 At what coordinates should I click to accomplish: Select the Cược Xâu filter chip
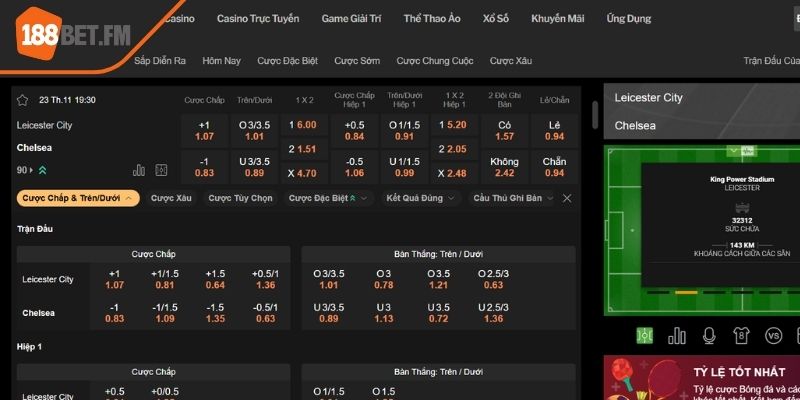point(171,198)
